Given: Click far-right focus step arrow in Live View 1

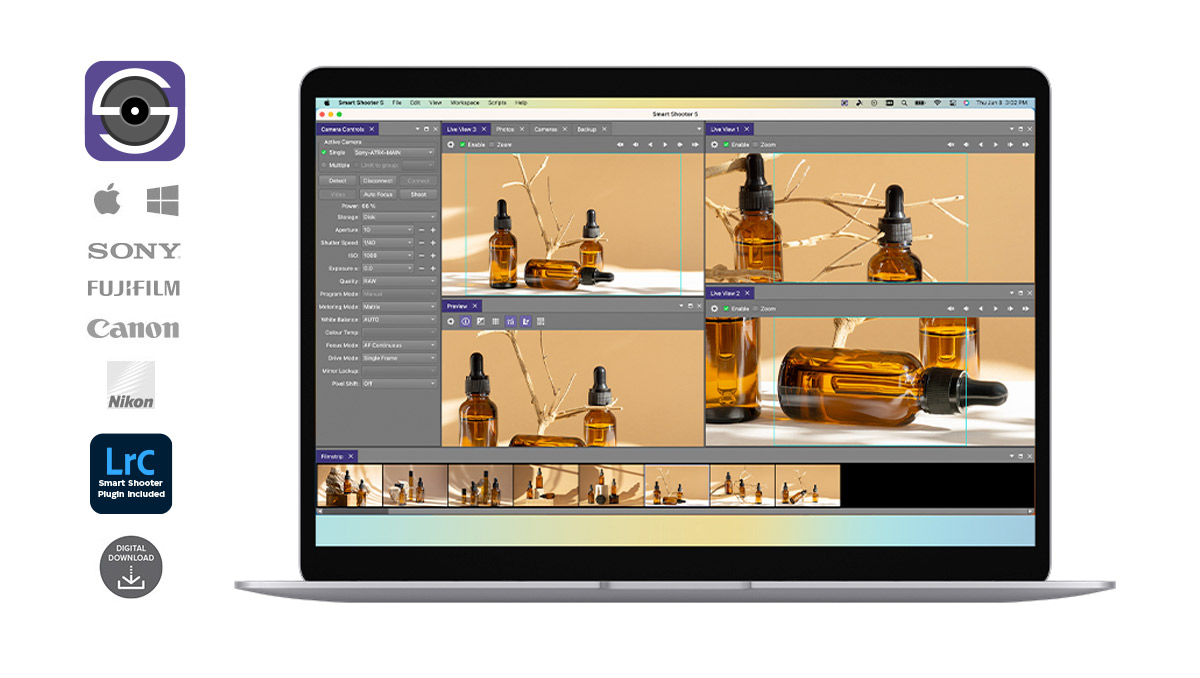Looking at the screenshot, I should click(1027, 144).
